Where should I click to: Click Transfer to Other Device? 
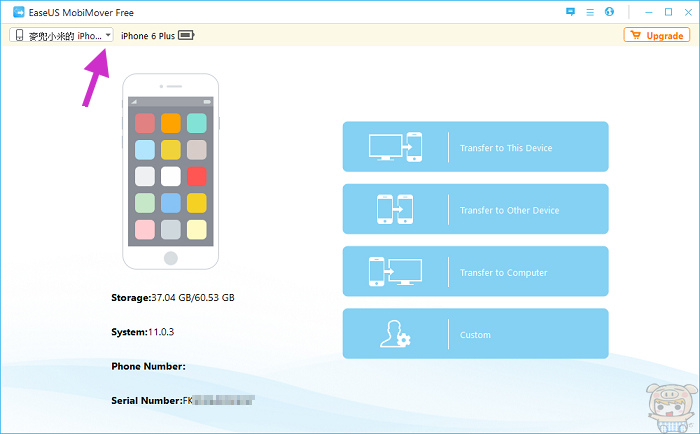(x=475, y=209)
